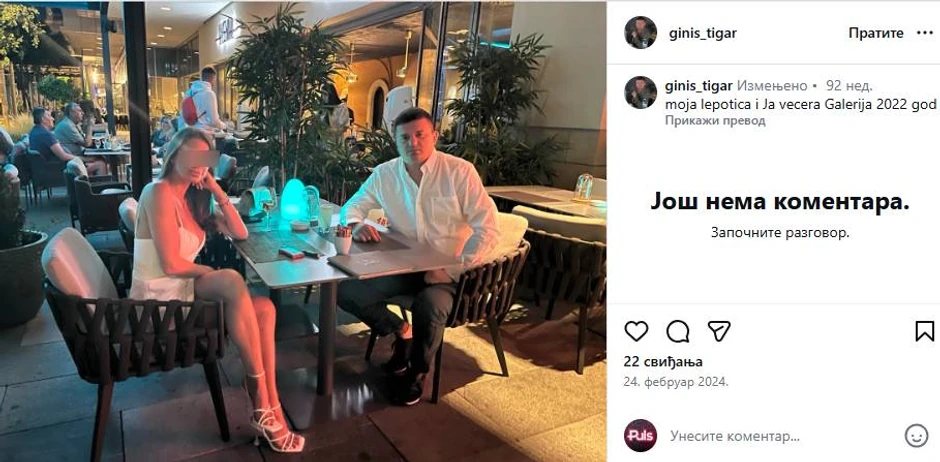Open ginis_tigar avatar beside caption
This screenshot has width=940, height=462.
pos(640,92)
